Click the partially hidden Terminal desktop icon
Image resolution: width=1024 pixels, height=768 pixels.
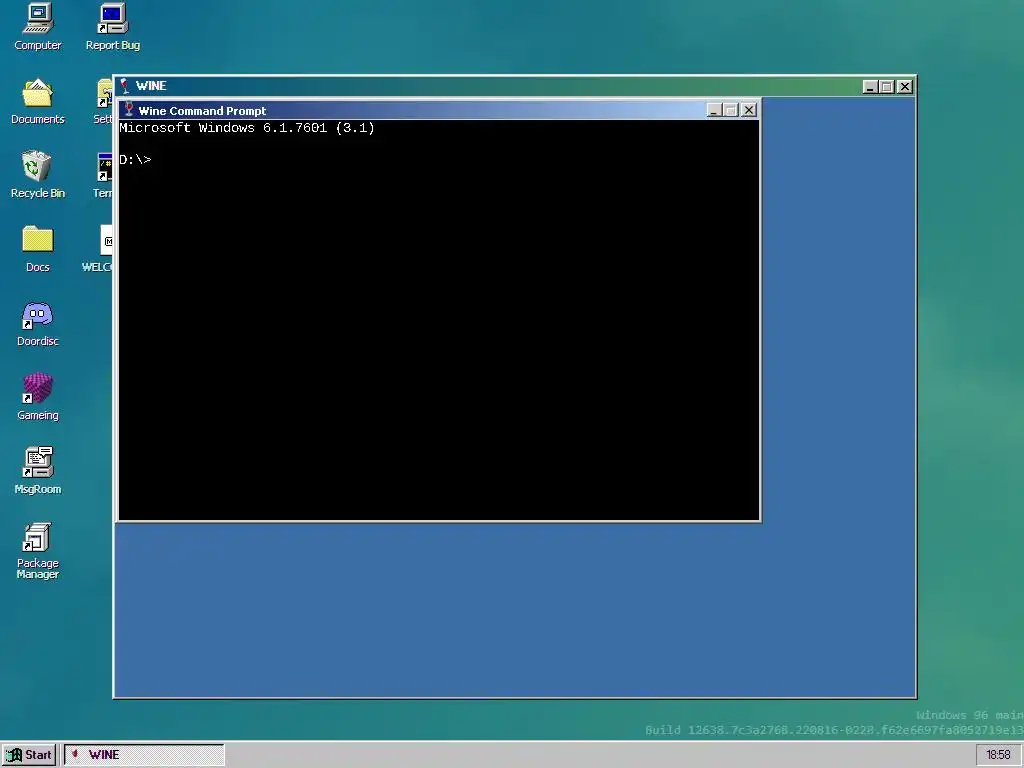tap(103, 174)
